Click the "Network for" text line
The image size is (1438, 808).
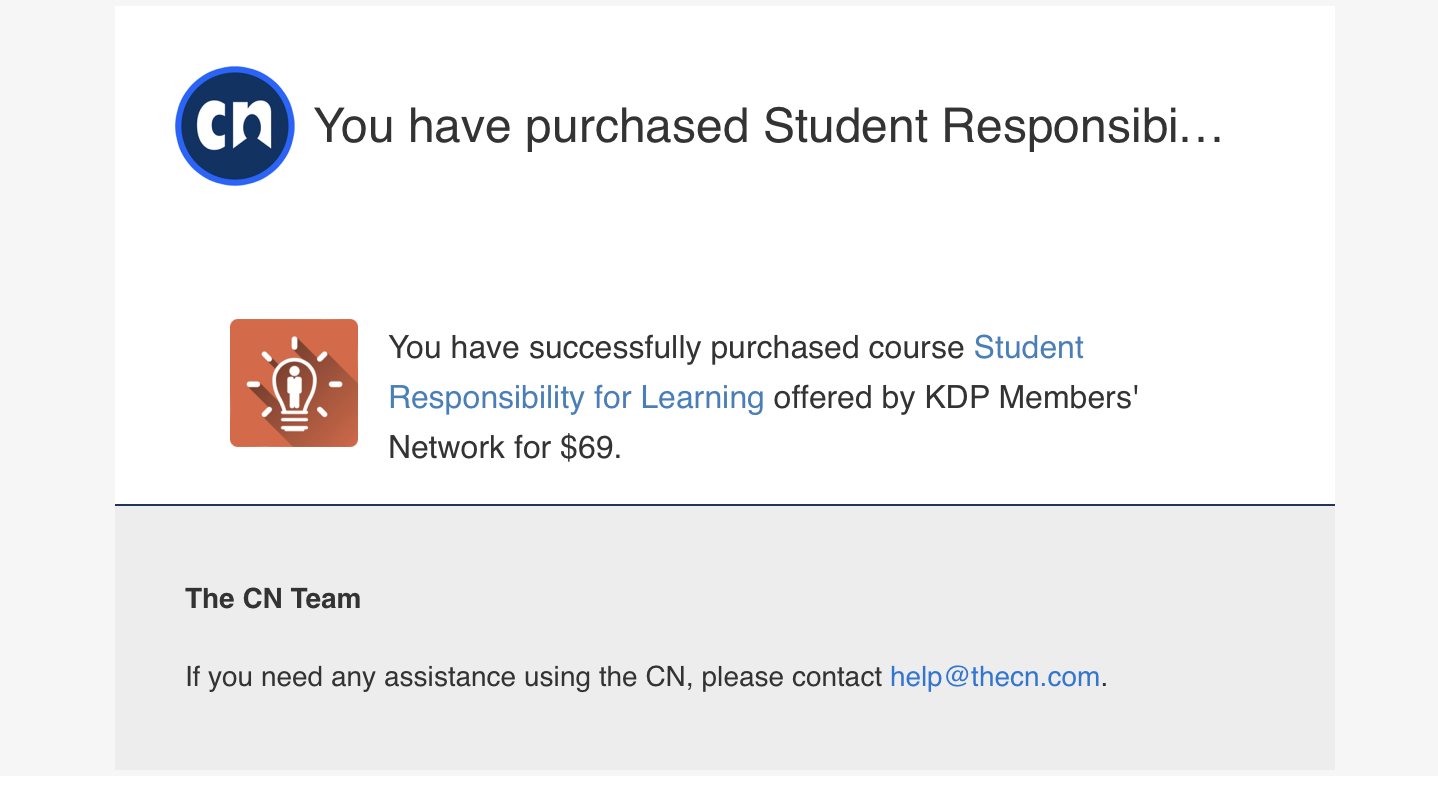[x=469, y=447]
